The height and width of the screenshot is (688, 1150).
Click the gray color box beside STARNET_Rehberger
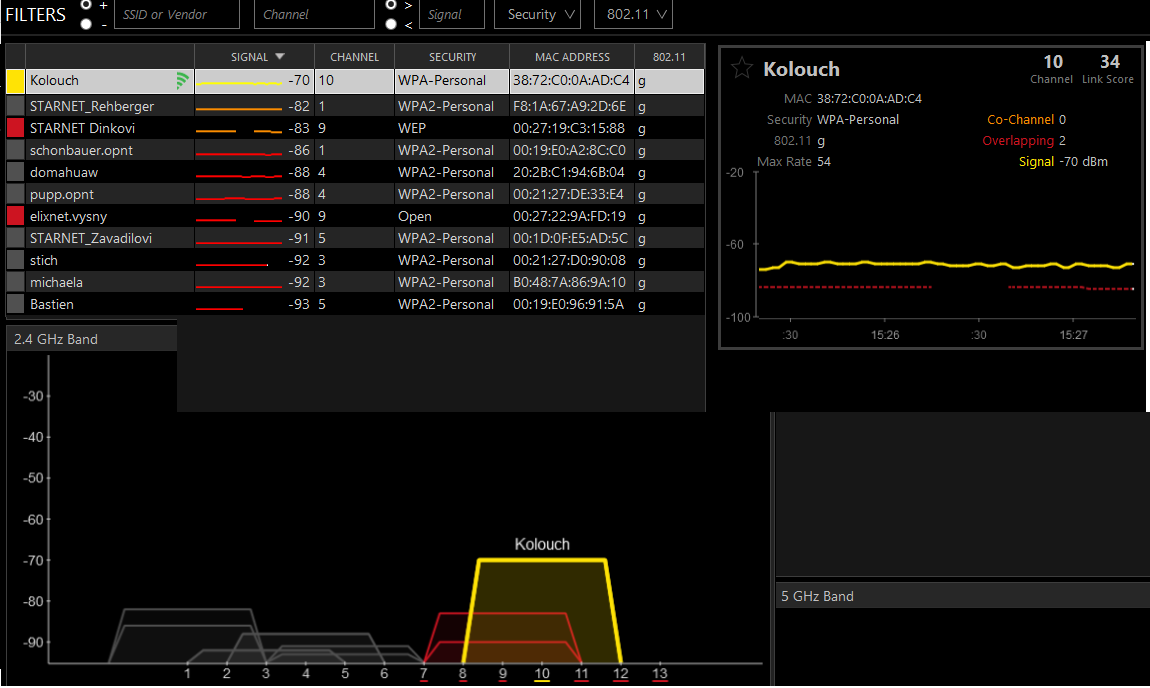point(15,106)
